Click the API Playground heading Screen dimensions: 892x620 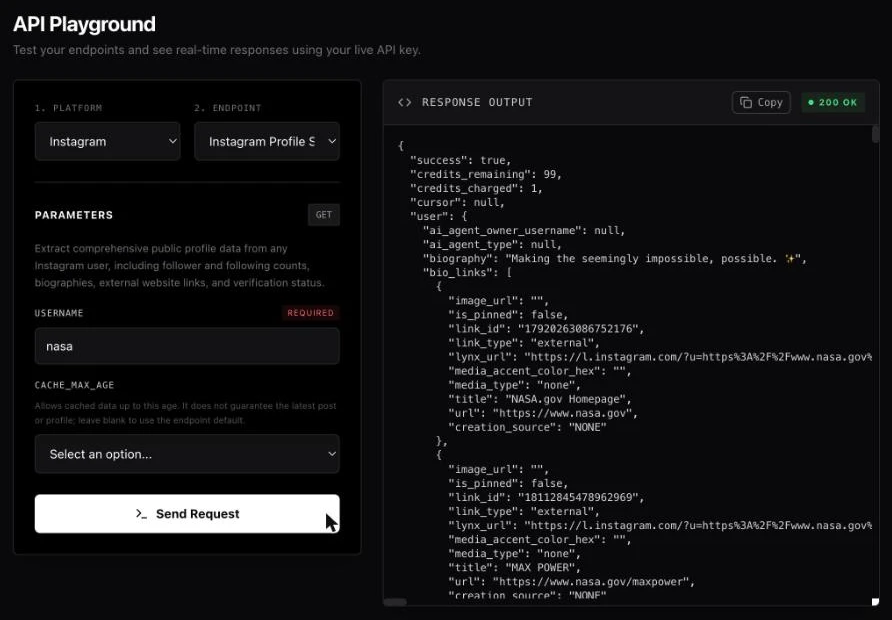[x=84, y=24]
